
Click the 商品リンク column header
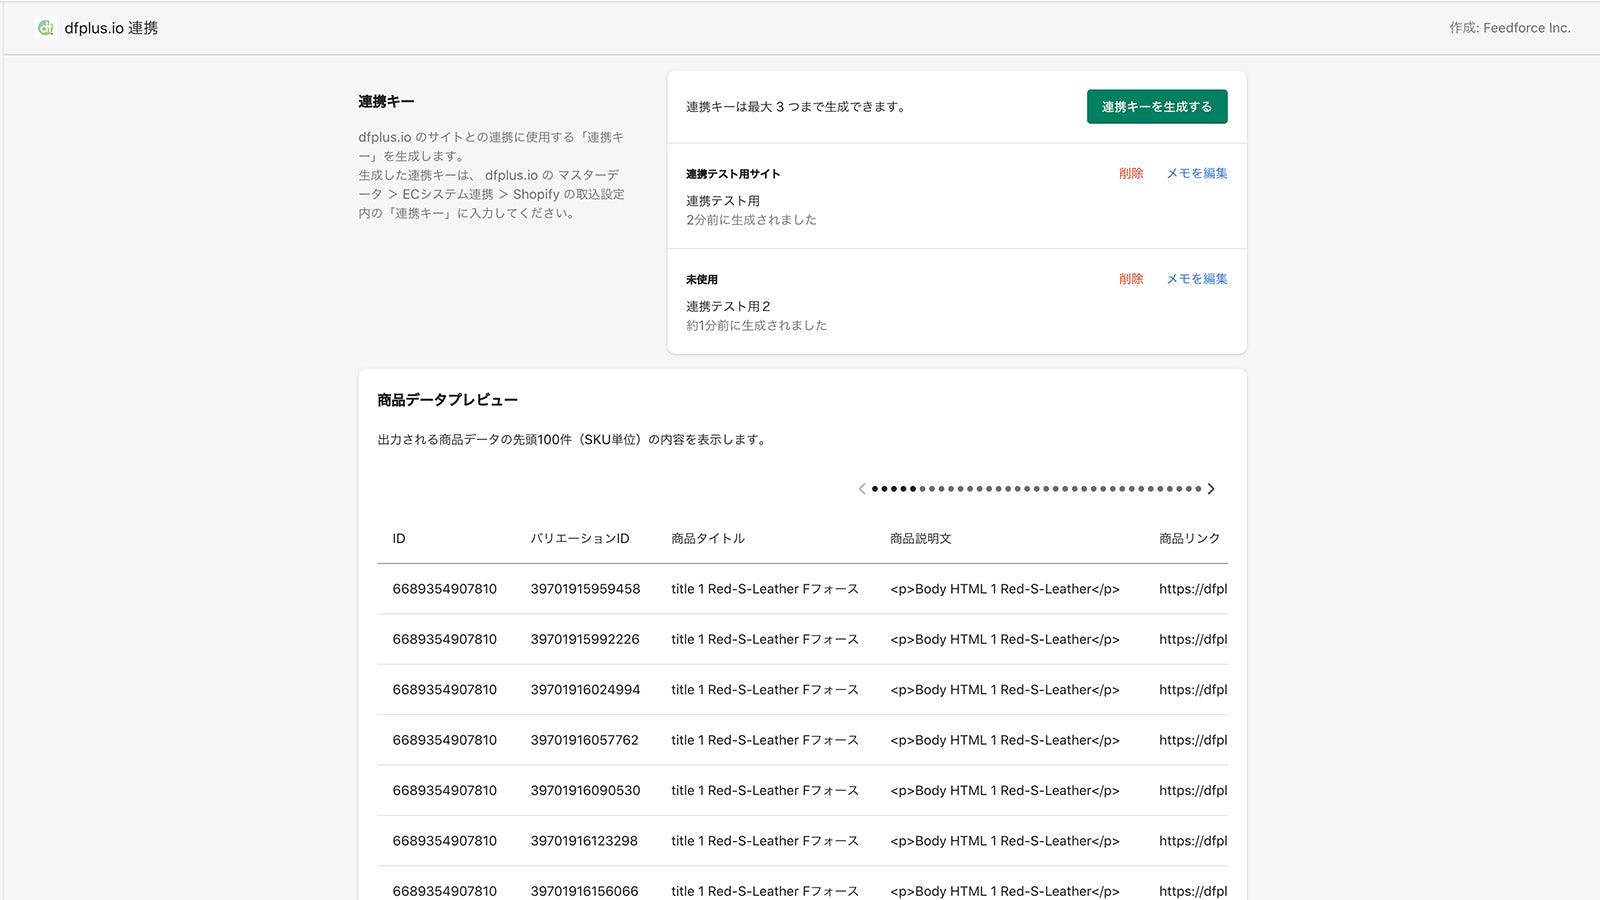[x=1188, y=538]
